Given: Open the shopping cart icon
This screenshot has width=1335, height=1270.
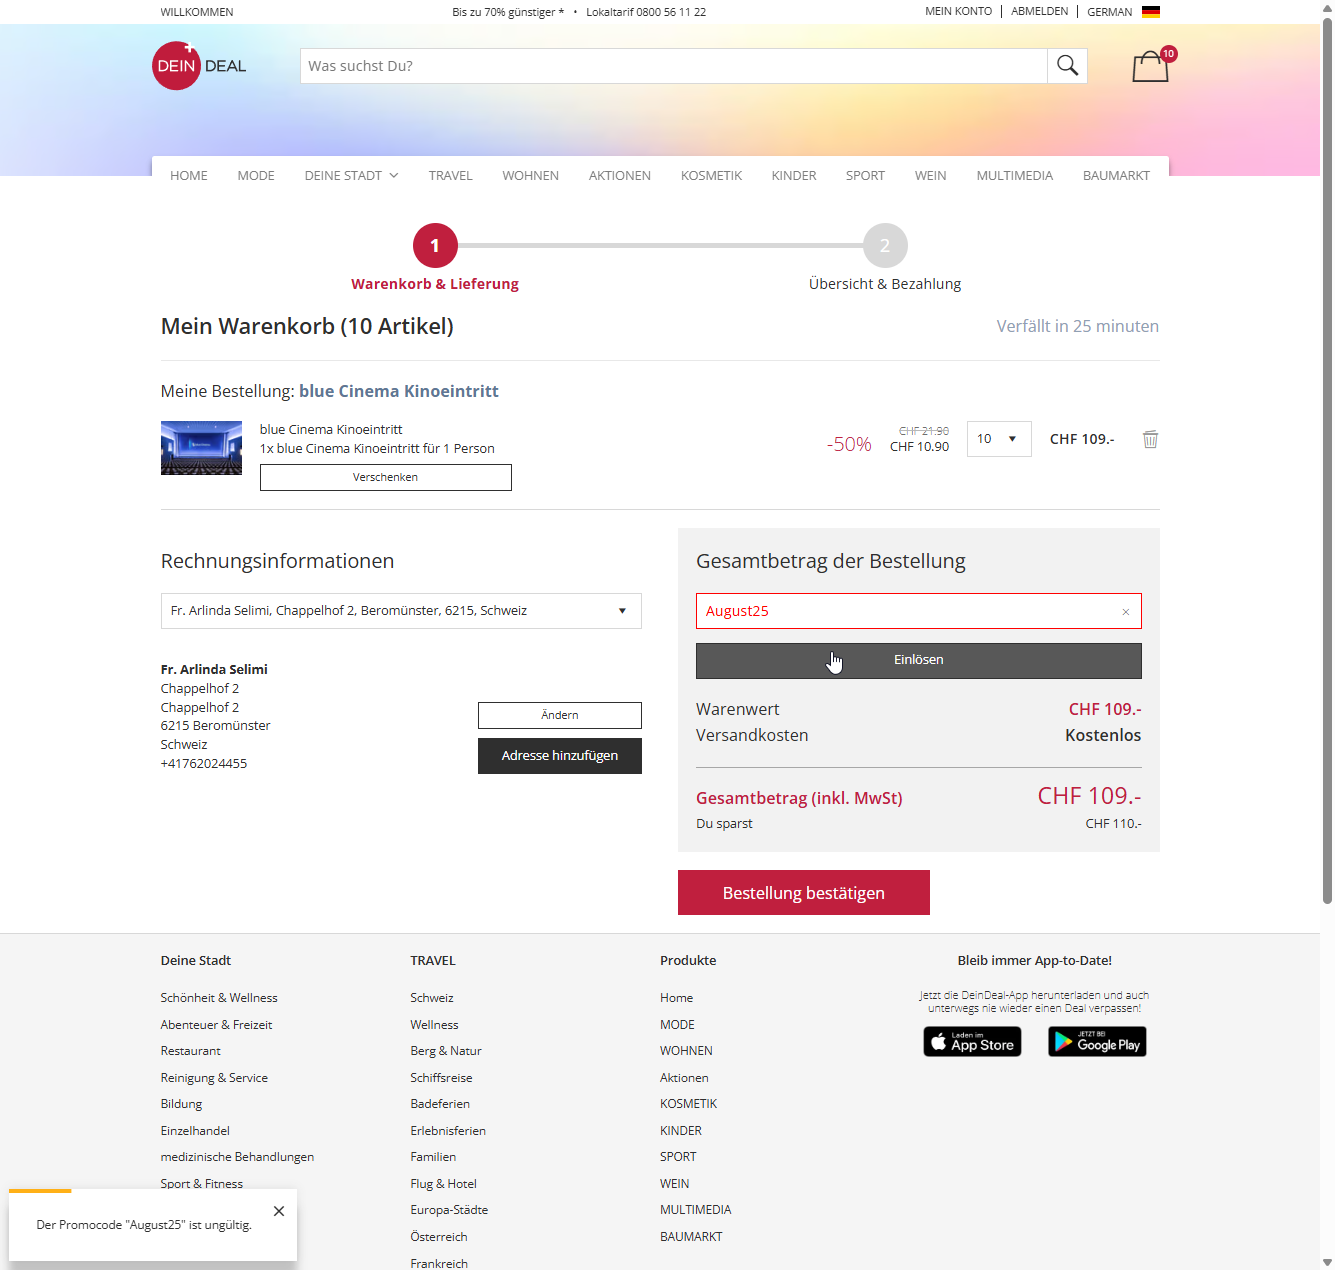Looking at the screenshot, I should 1151,66.
